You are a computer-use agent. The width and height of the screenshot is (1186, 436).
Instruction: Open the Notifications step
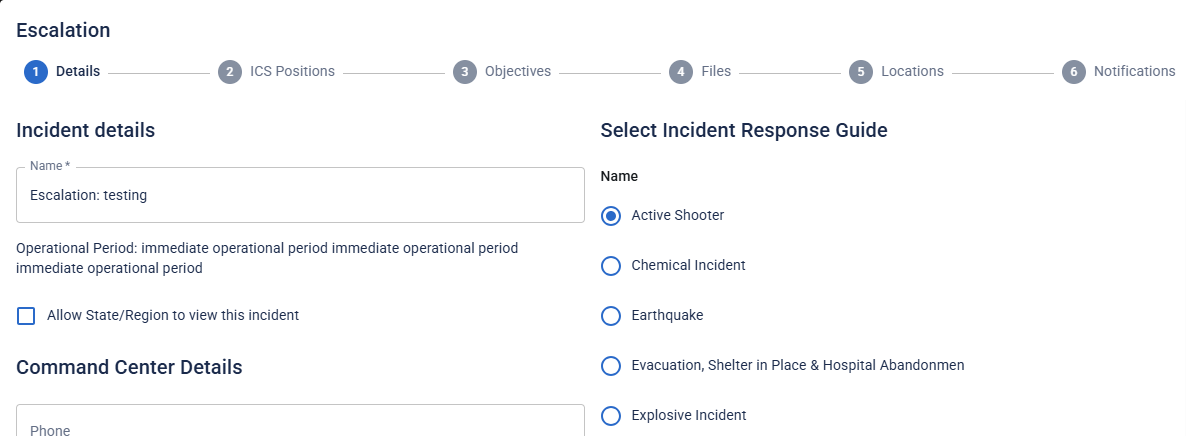coord(1134,72)
